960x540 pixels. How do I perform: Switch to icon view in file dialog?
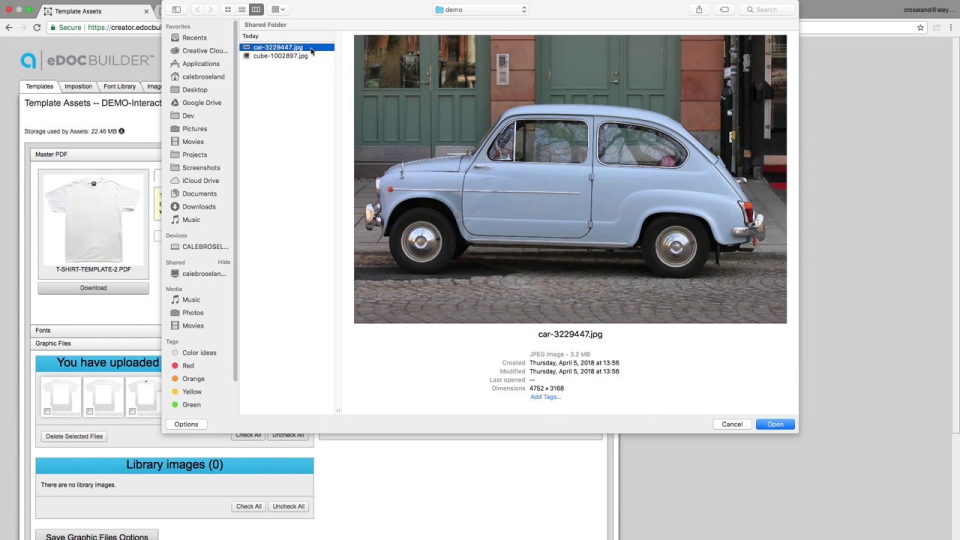228,9
